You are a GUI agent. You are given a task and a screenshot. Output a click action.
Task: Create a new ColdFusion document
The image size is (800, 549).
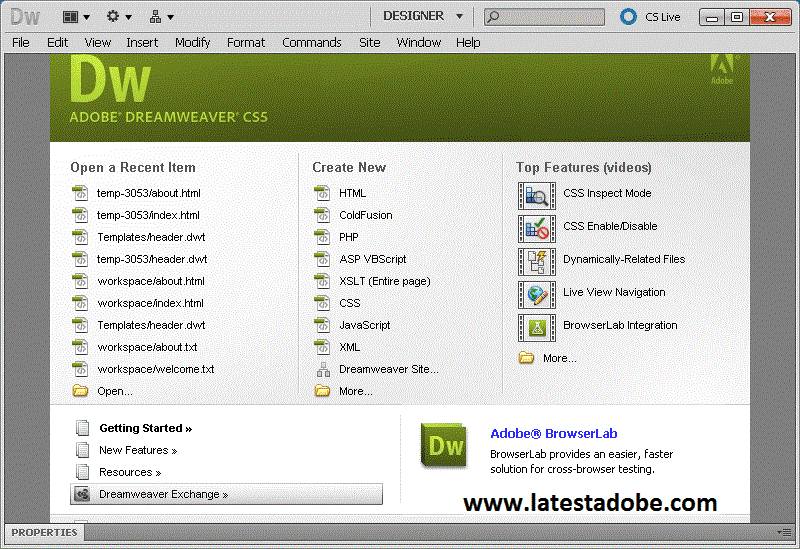click(366, 215)
